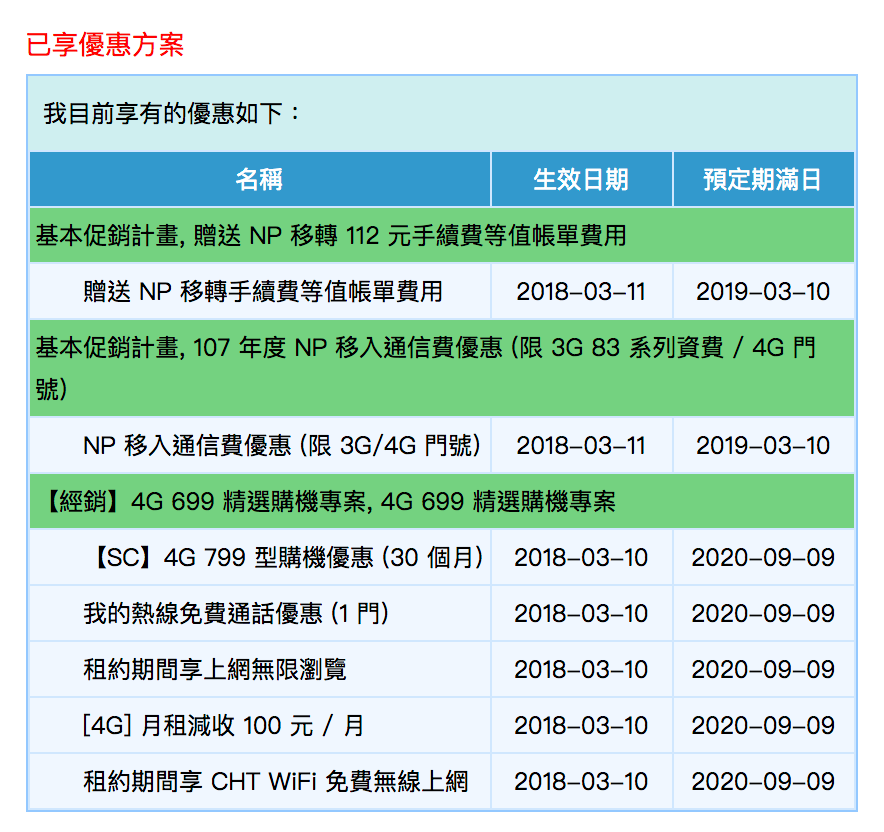Select the green row mentioning NP 移轉 112 元手續費
884x832 pixels.
[x=442, y=235]
